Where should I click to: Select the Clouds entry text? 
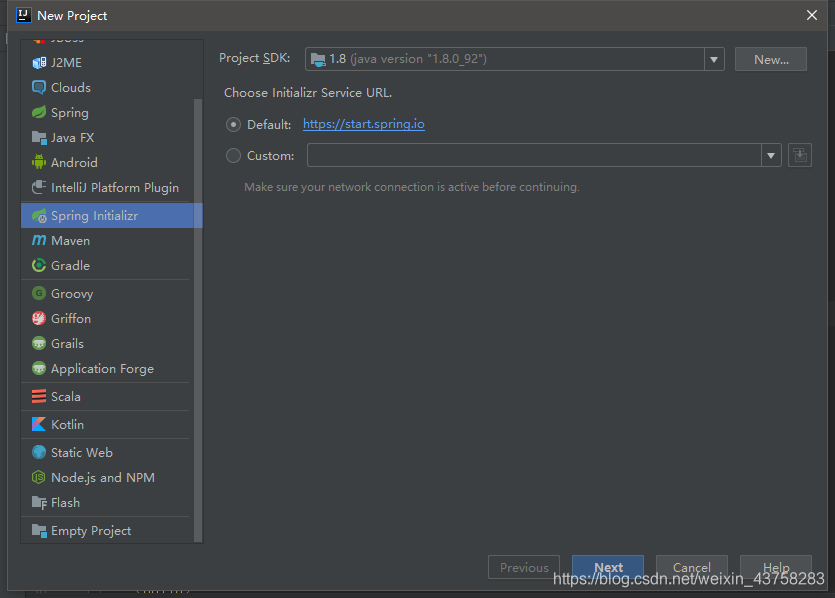71,88
